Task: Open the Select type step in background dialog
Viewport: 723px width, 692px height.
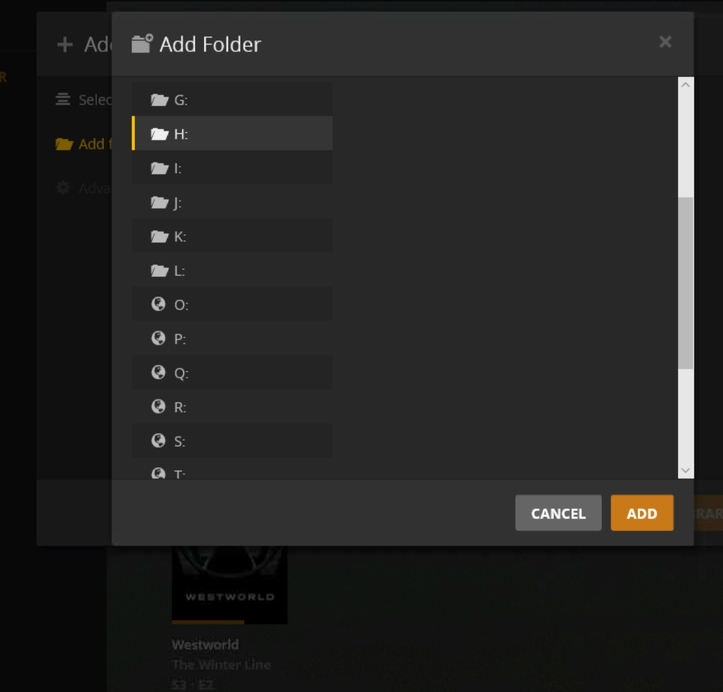Action: 83,100
